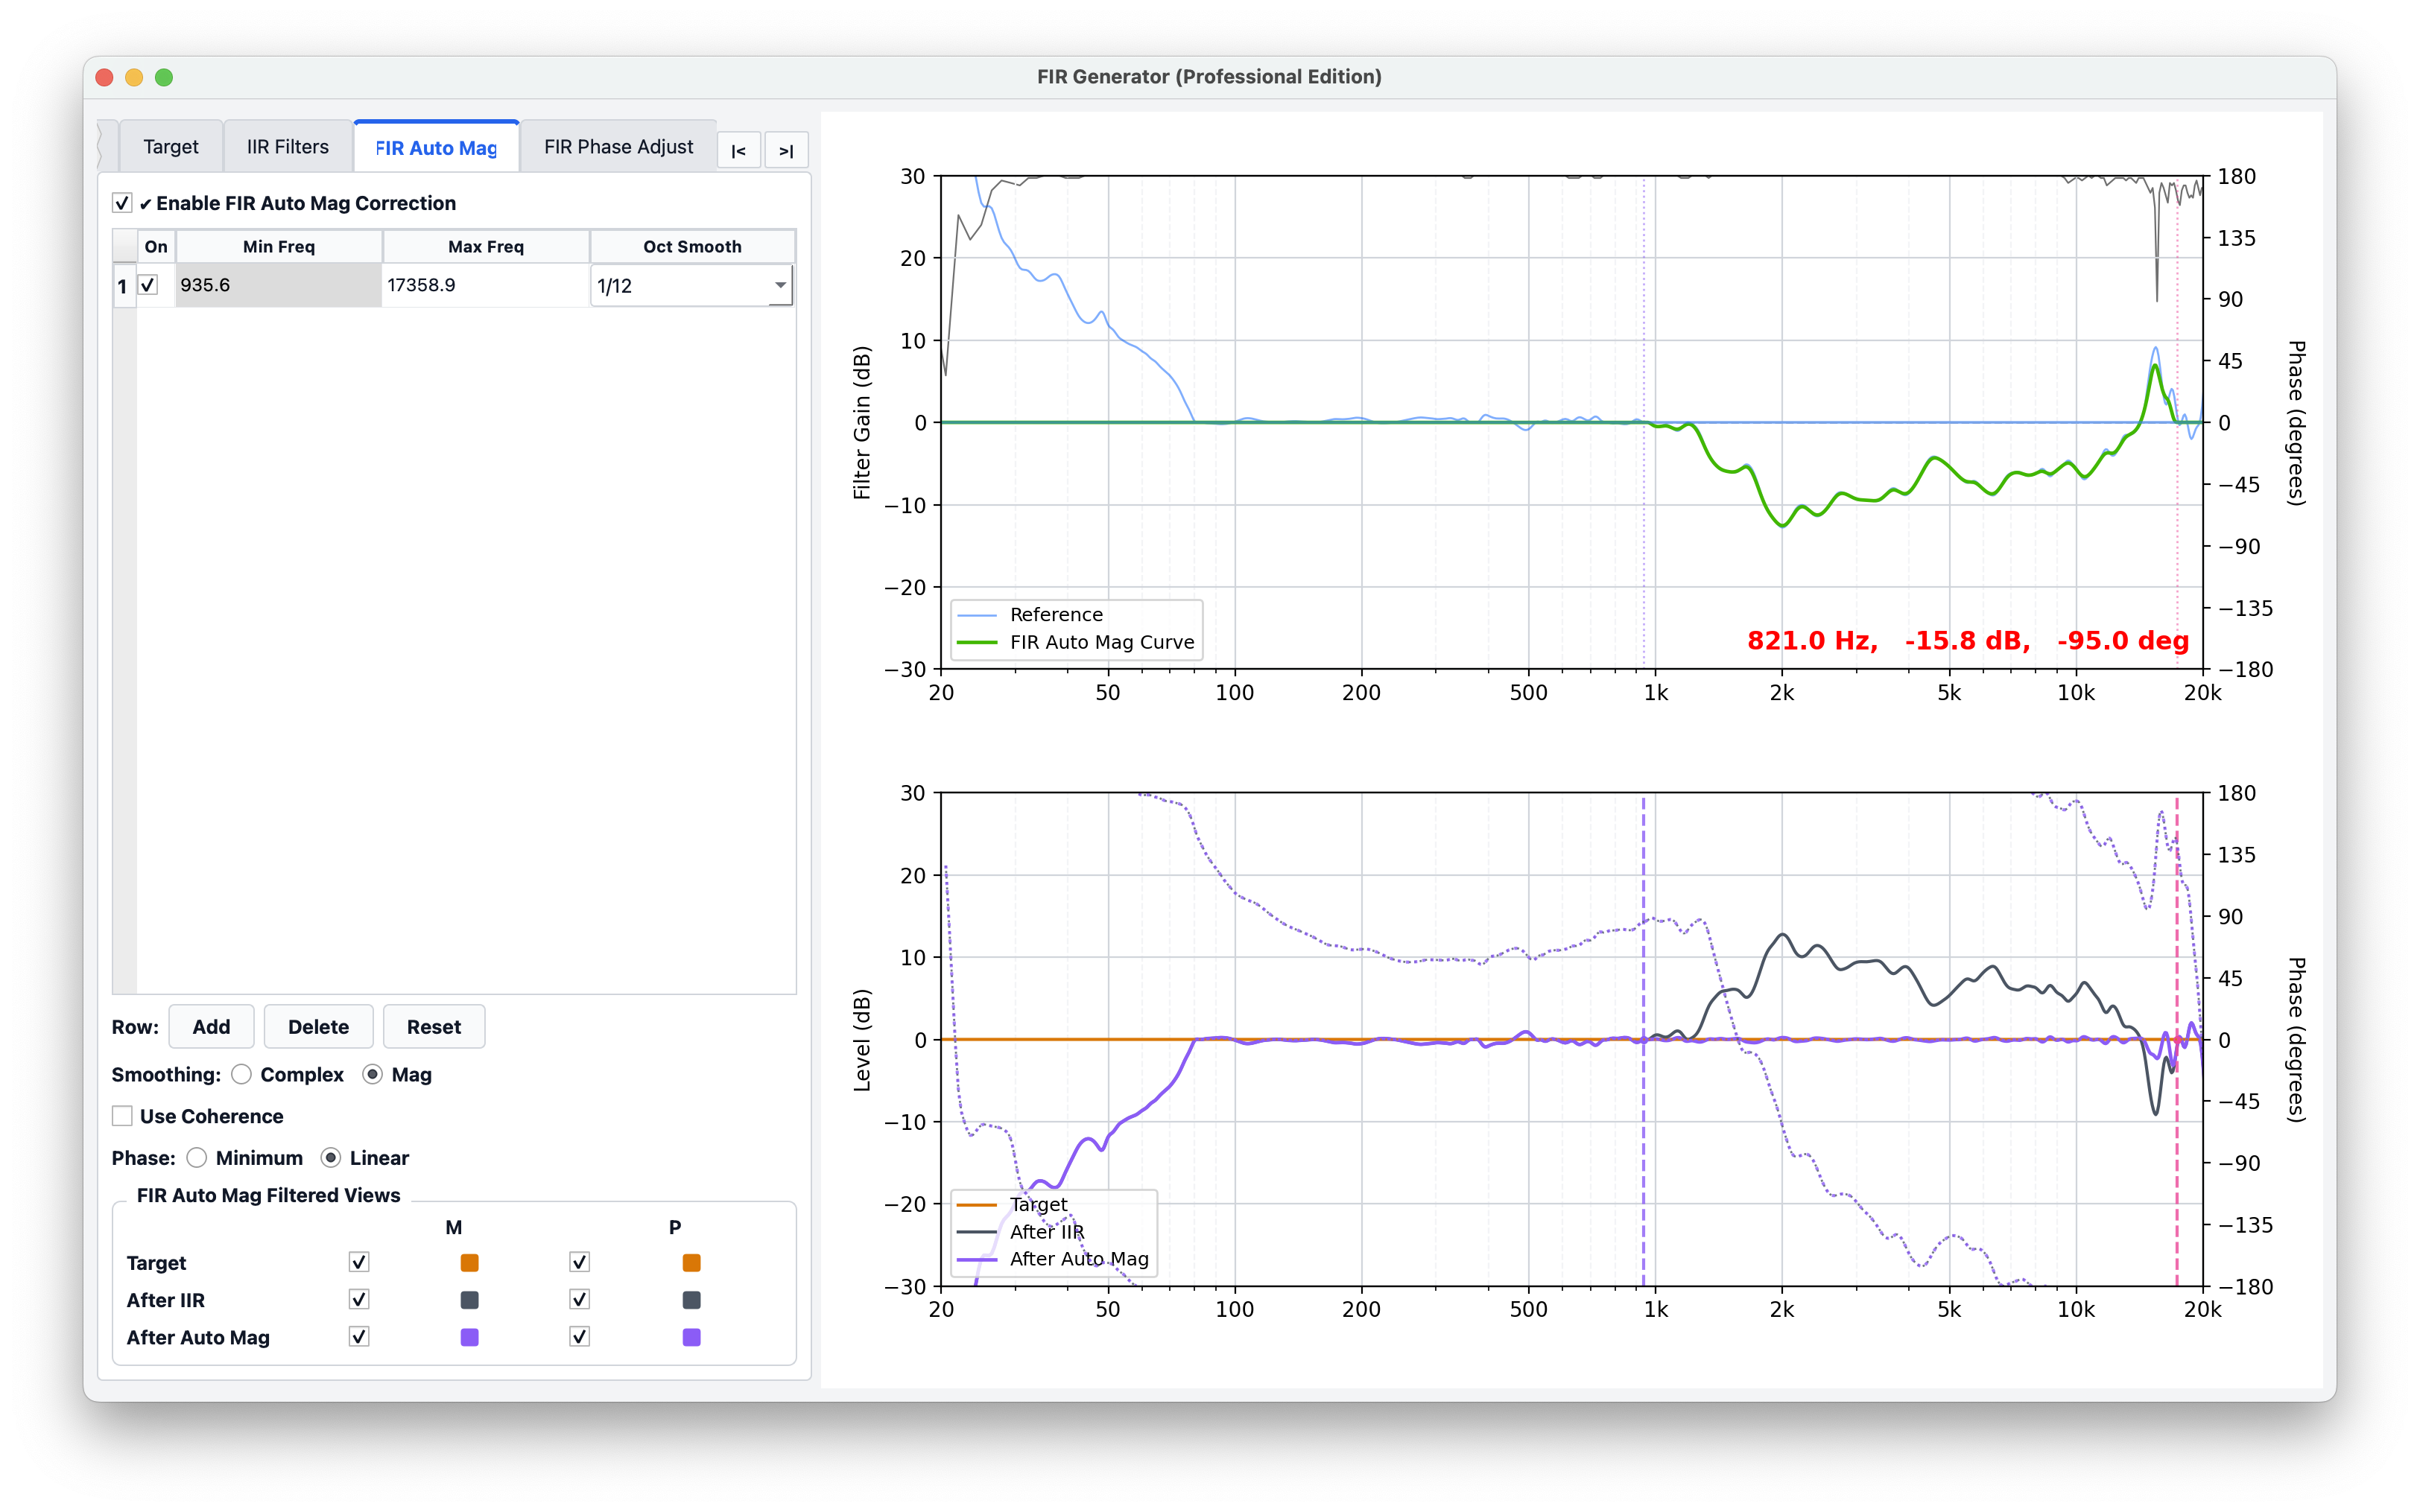Click the Max Freq field 17358.9
The image size is (2420, 1512).
pyautogui.click(x=485, y=286)
